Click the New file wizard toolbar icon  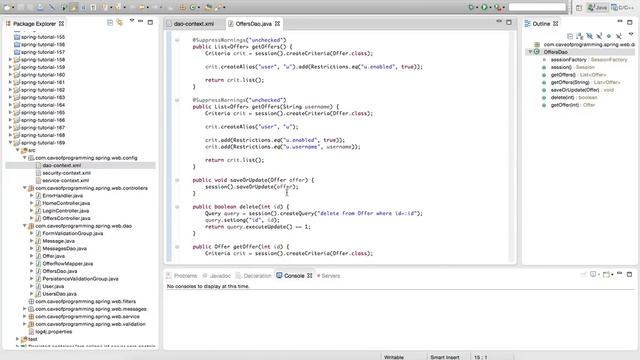click(8, 7)
